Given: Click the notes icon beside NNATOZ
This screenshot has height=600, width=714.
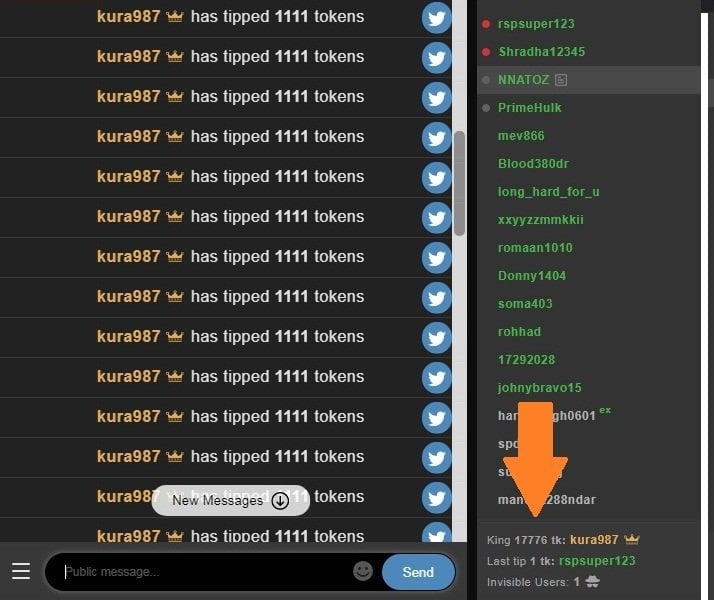Looking at the screenshot, I should [x=561, y=80].
